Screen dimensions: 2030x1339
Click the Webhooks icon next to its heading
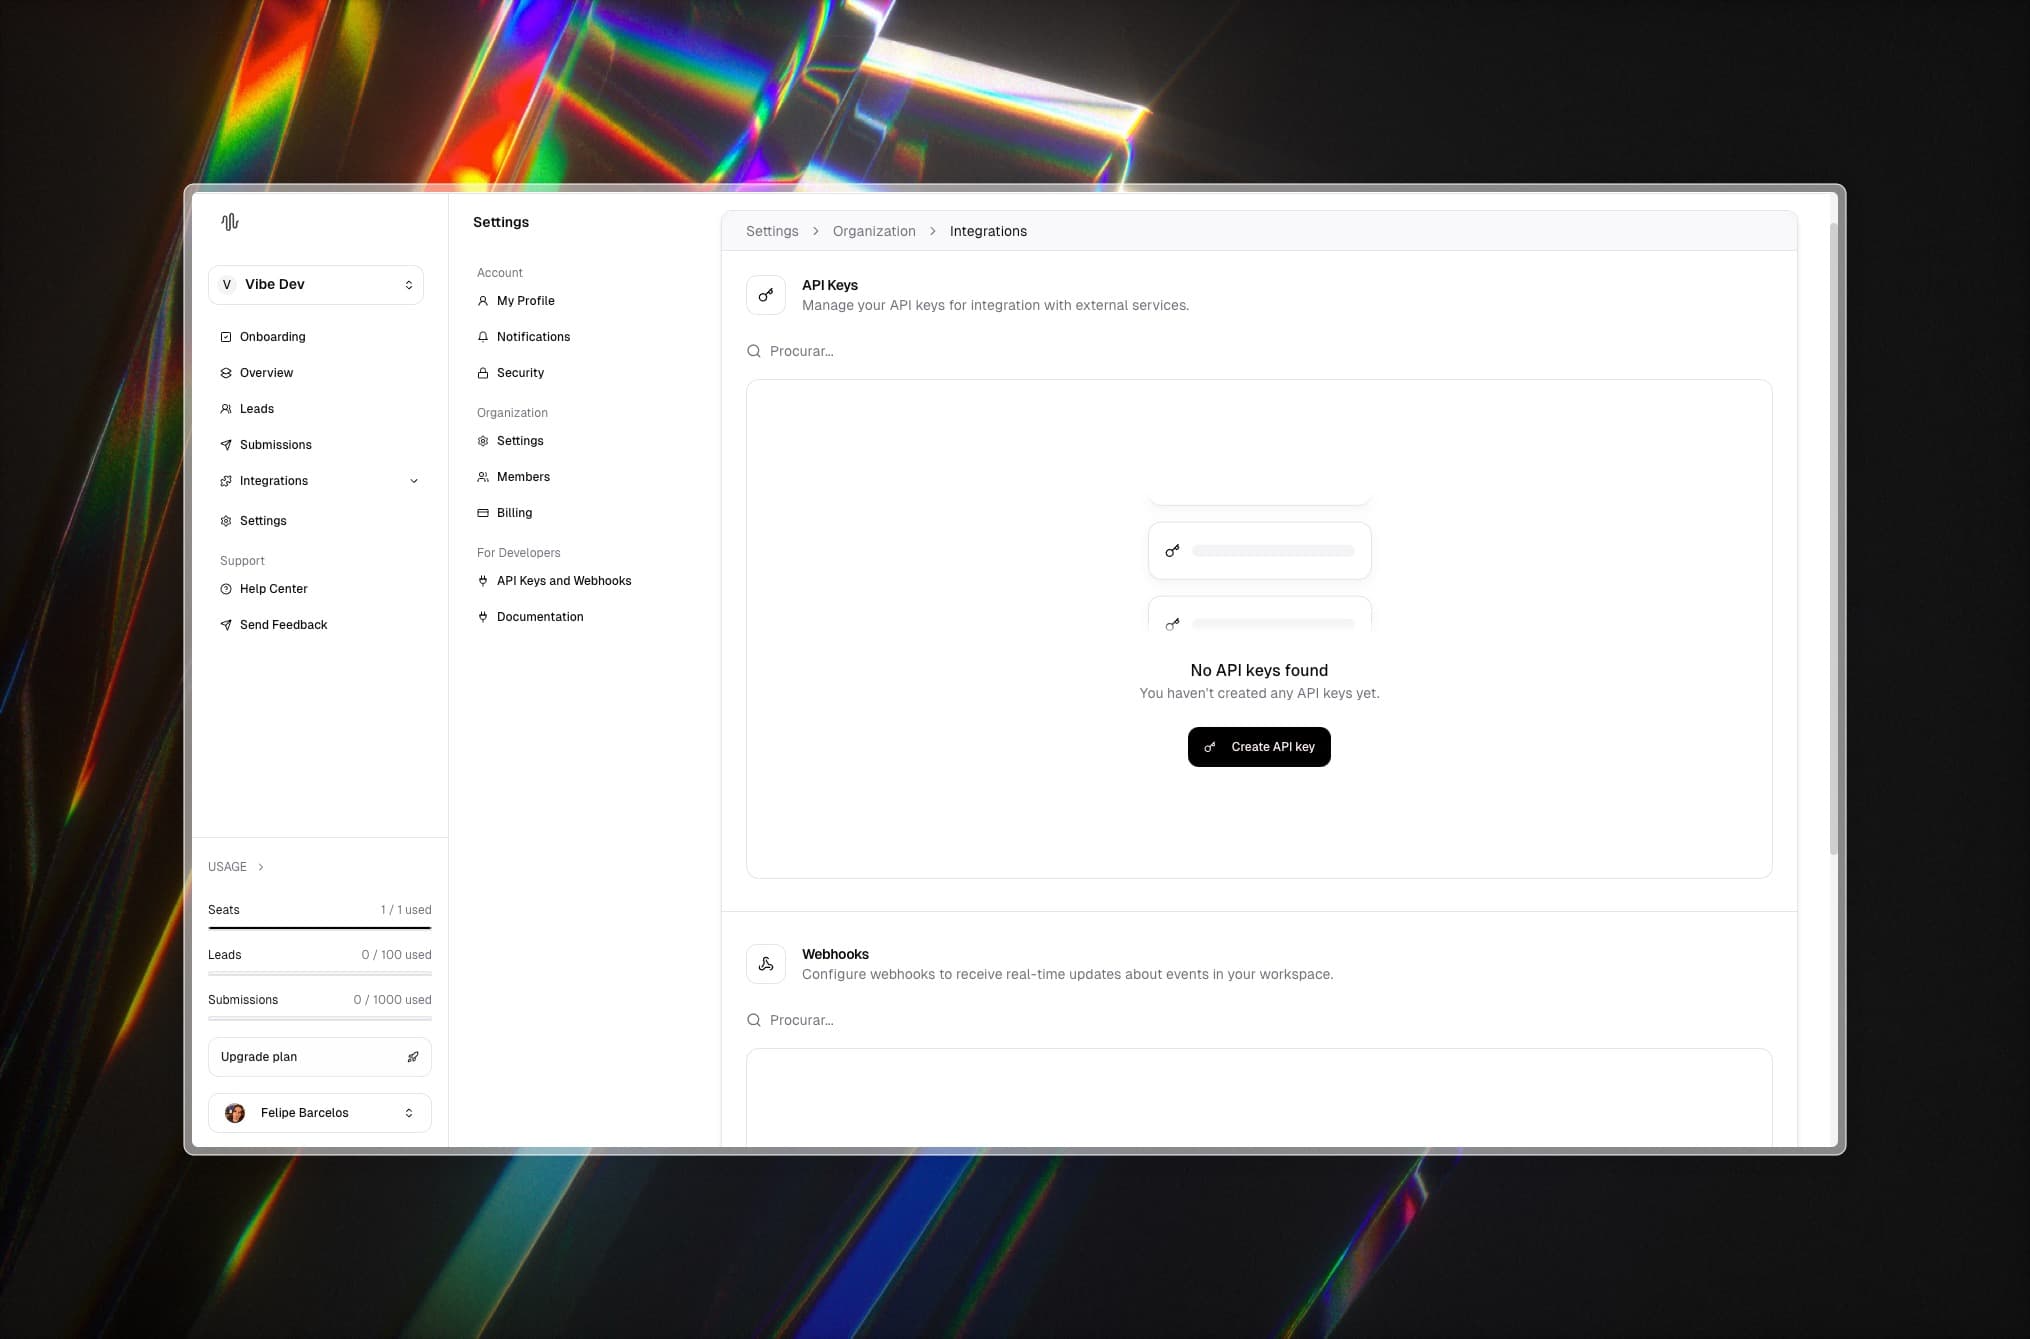(765, 963)
